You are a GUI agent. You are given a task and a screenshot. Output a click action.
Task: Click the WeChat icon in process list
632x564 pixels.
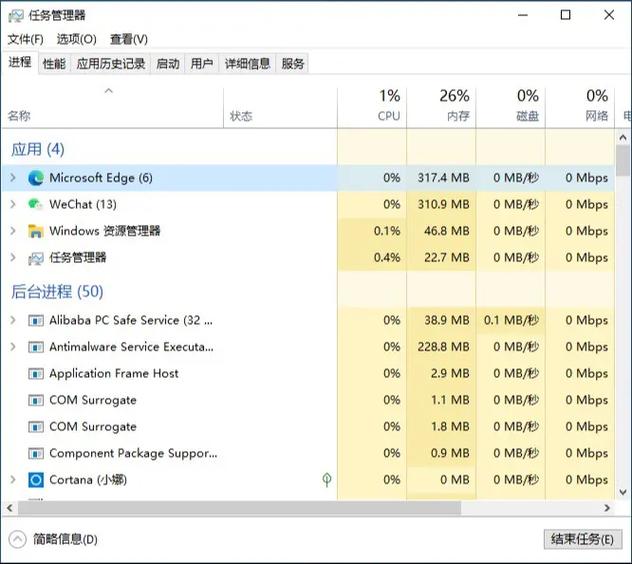click(36, 204)
